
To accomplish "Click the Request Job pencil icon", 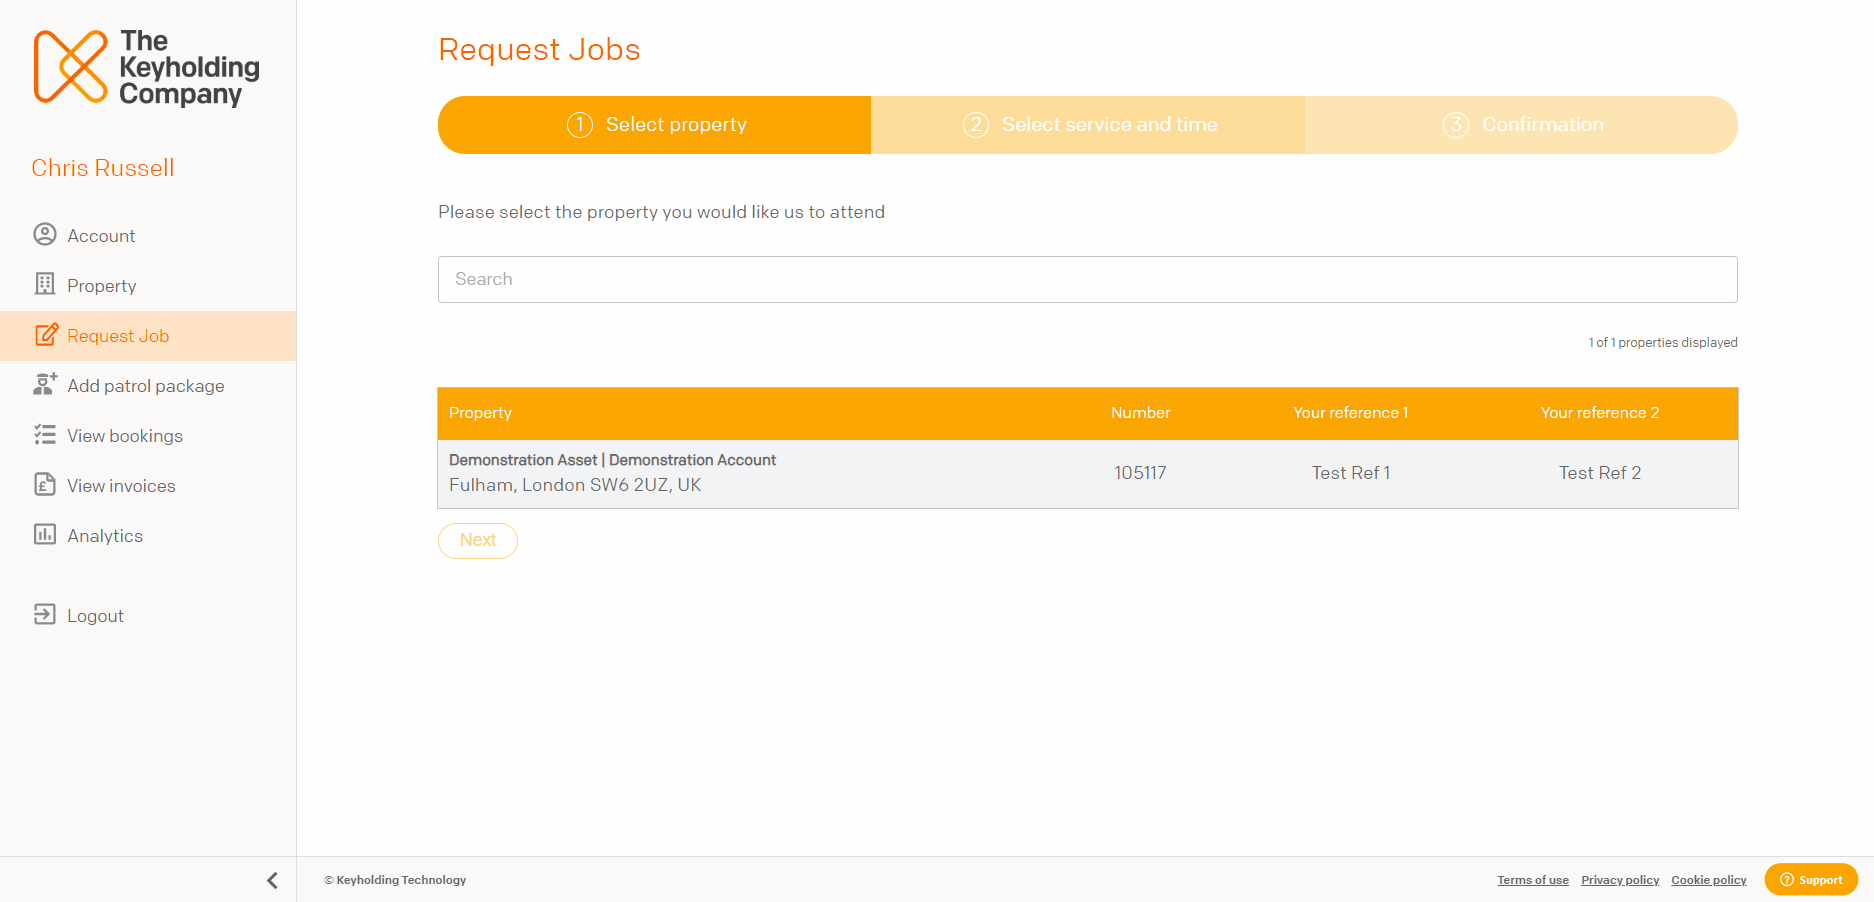I will (x=46, y=335).
